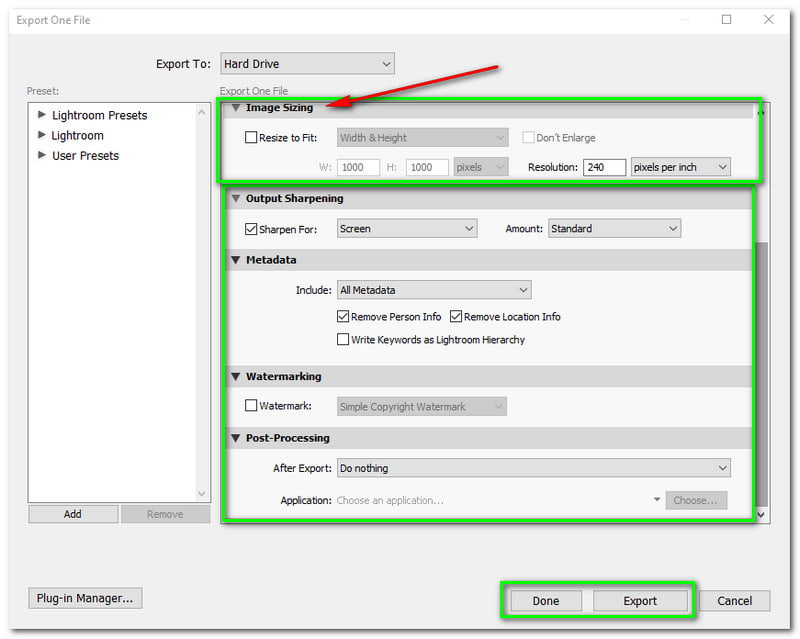Click the arrow beside Choose an application
The height and width of the screenshot is (639, 800).
[x=657, y=500]
